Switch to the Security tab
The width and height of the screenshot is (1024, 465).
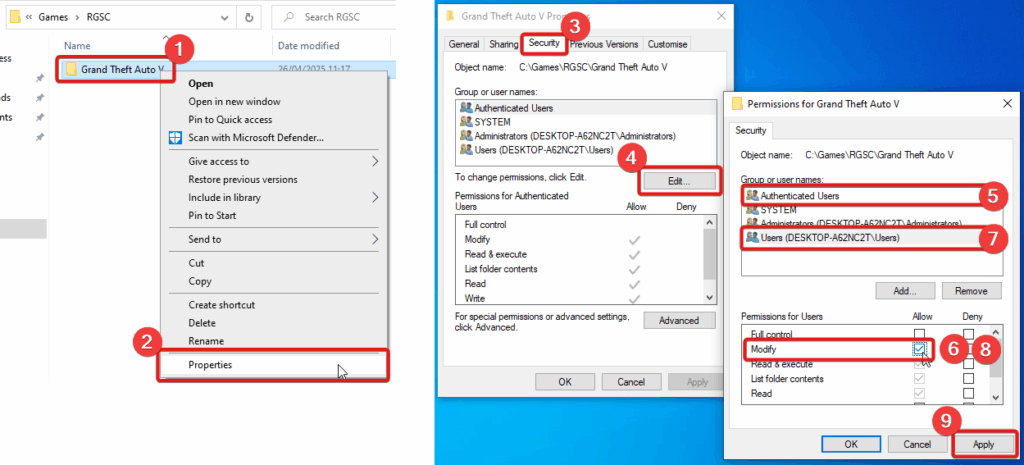(544, 44)
